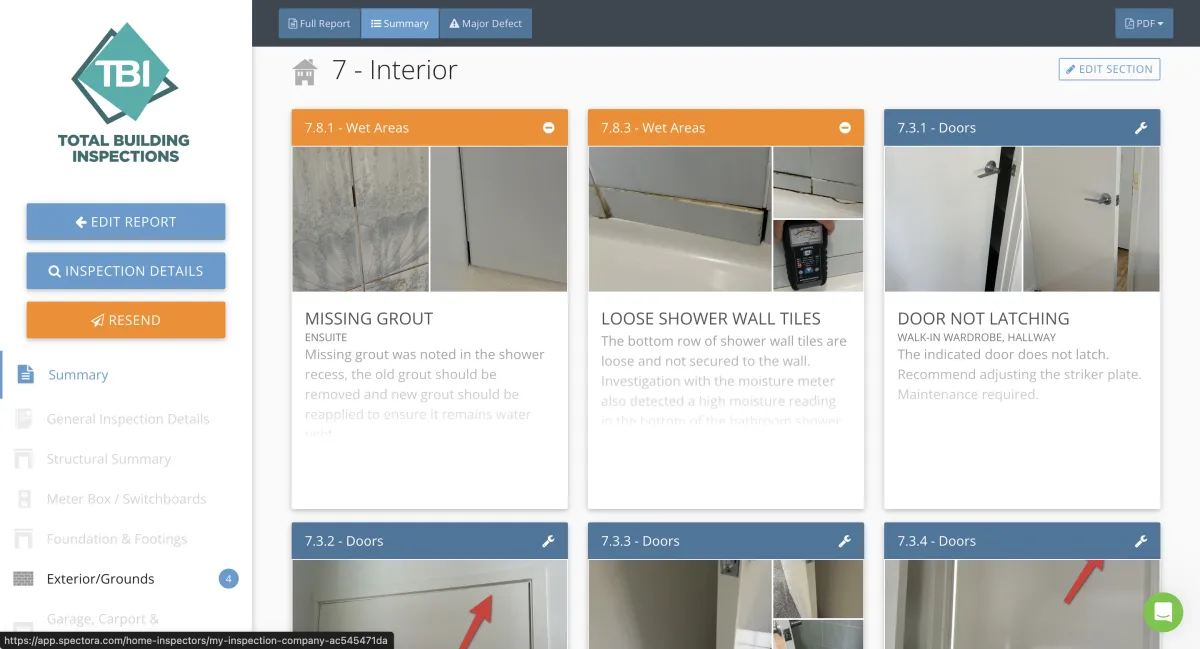
Task: Open the Door Not Latching lever handle photo
Action: click(1092, 219)
